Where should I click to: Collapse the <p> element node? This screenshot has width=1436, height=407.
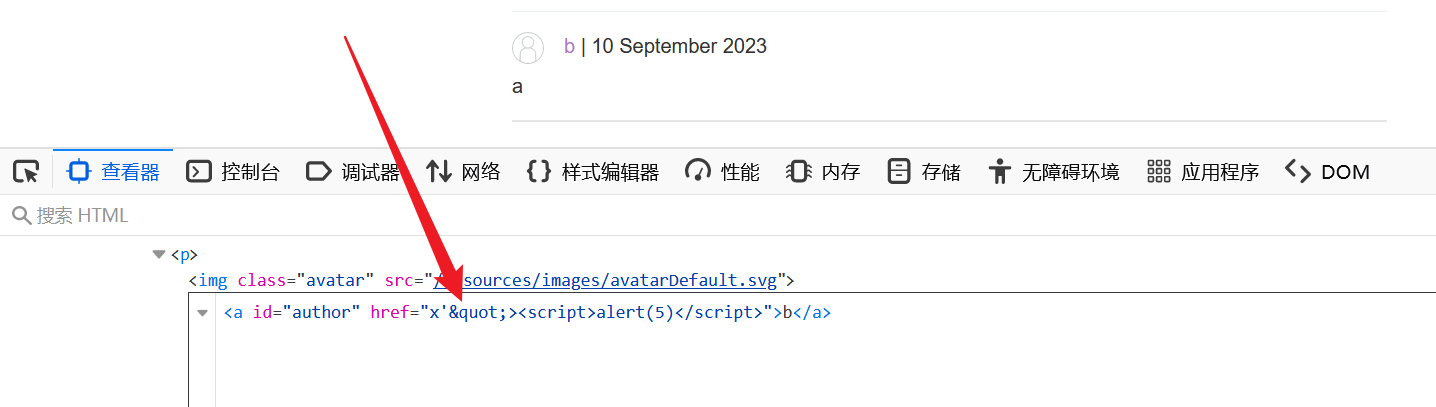click(x=158, y=255)
